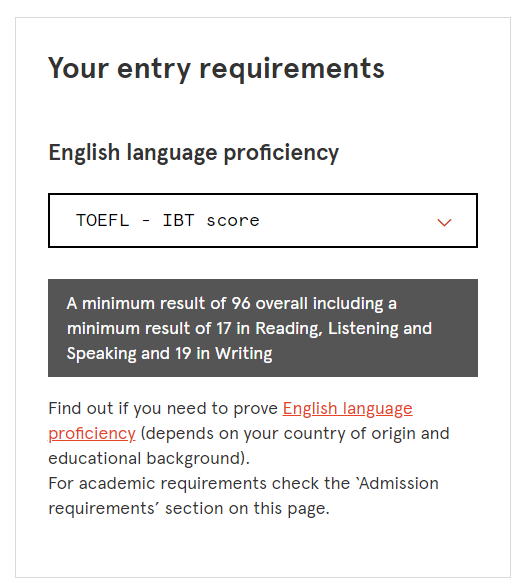Open the TOEFL - IBT score dropdown
The image size is (524, 578).
(x=263, y=220)
